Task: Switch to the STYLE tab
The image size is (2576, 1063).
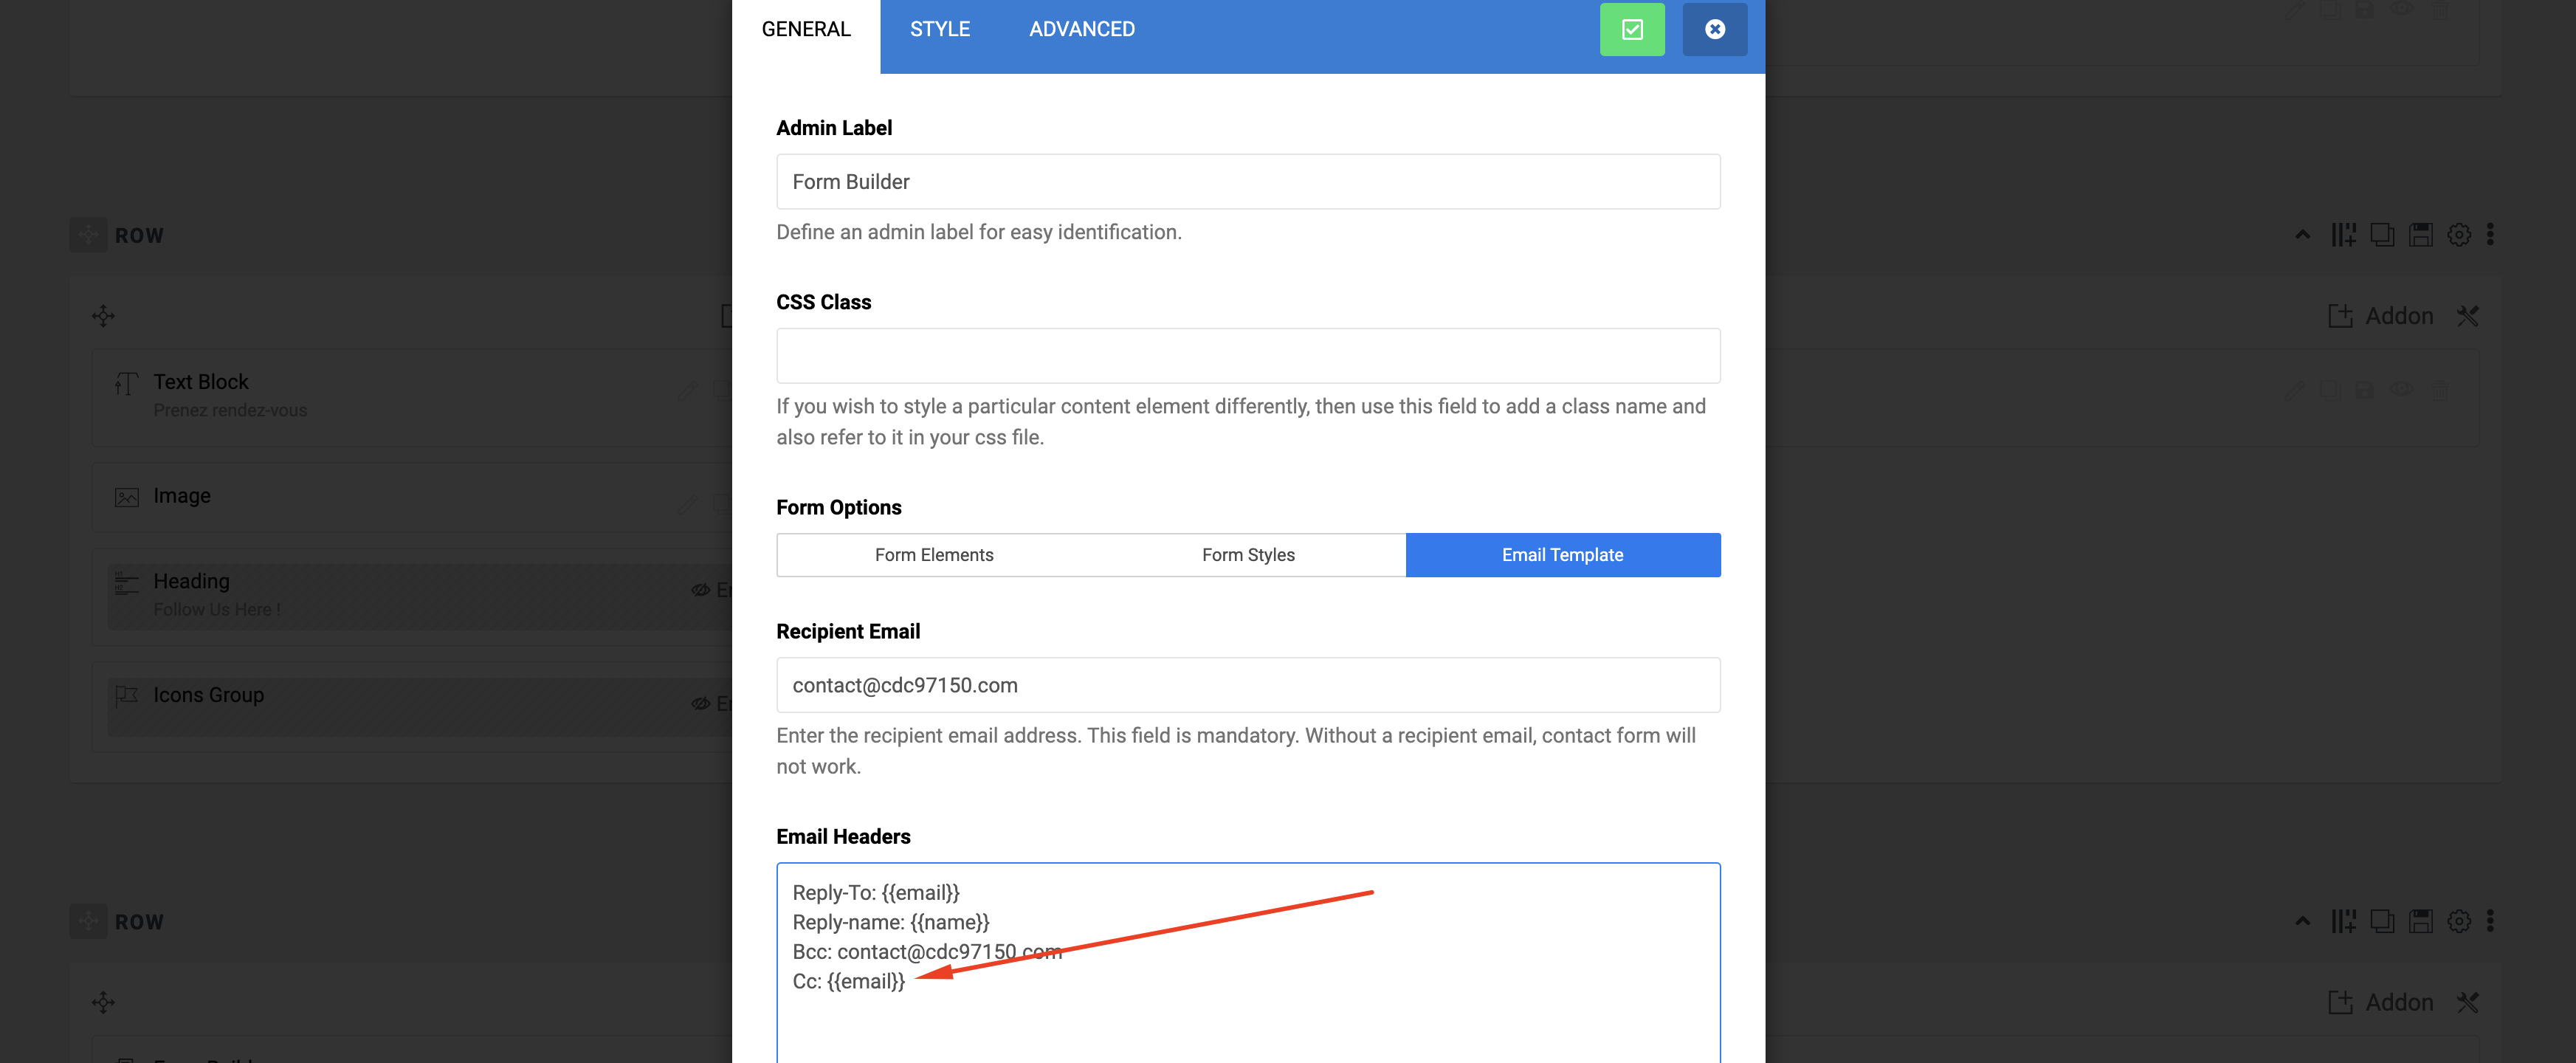Action: coord(939,30)
